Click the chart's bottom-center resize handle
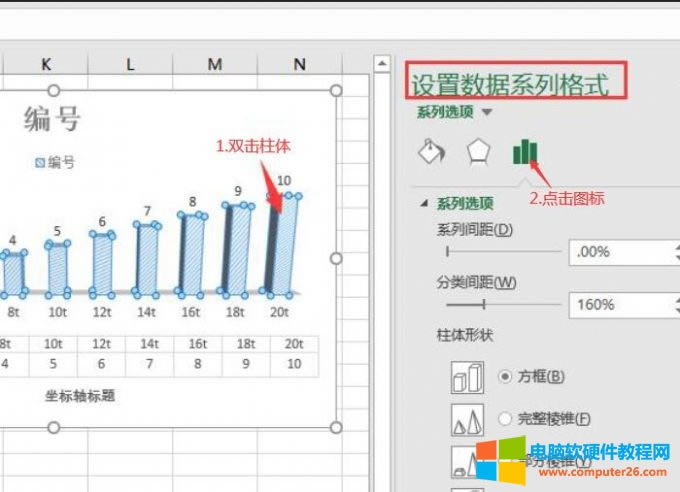 click(x=54, y=428)
